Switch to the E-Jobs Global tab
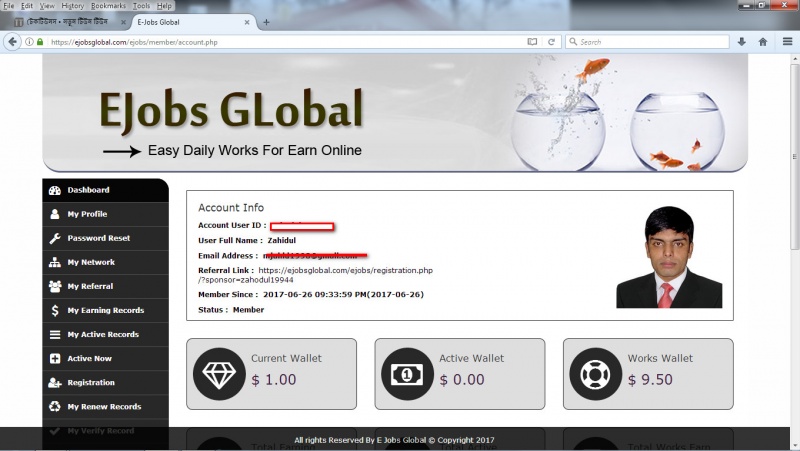The image size is (800, 451). click(194, 22)
